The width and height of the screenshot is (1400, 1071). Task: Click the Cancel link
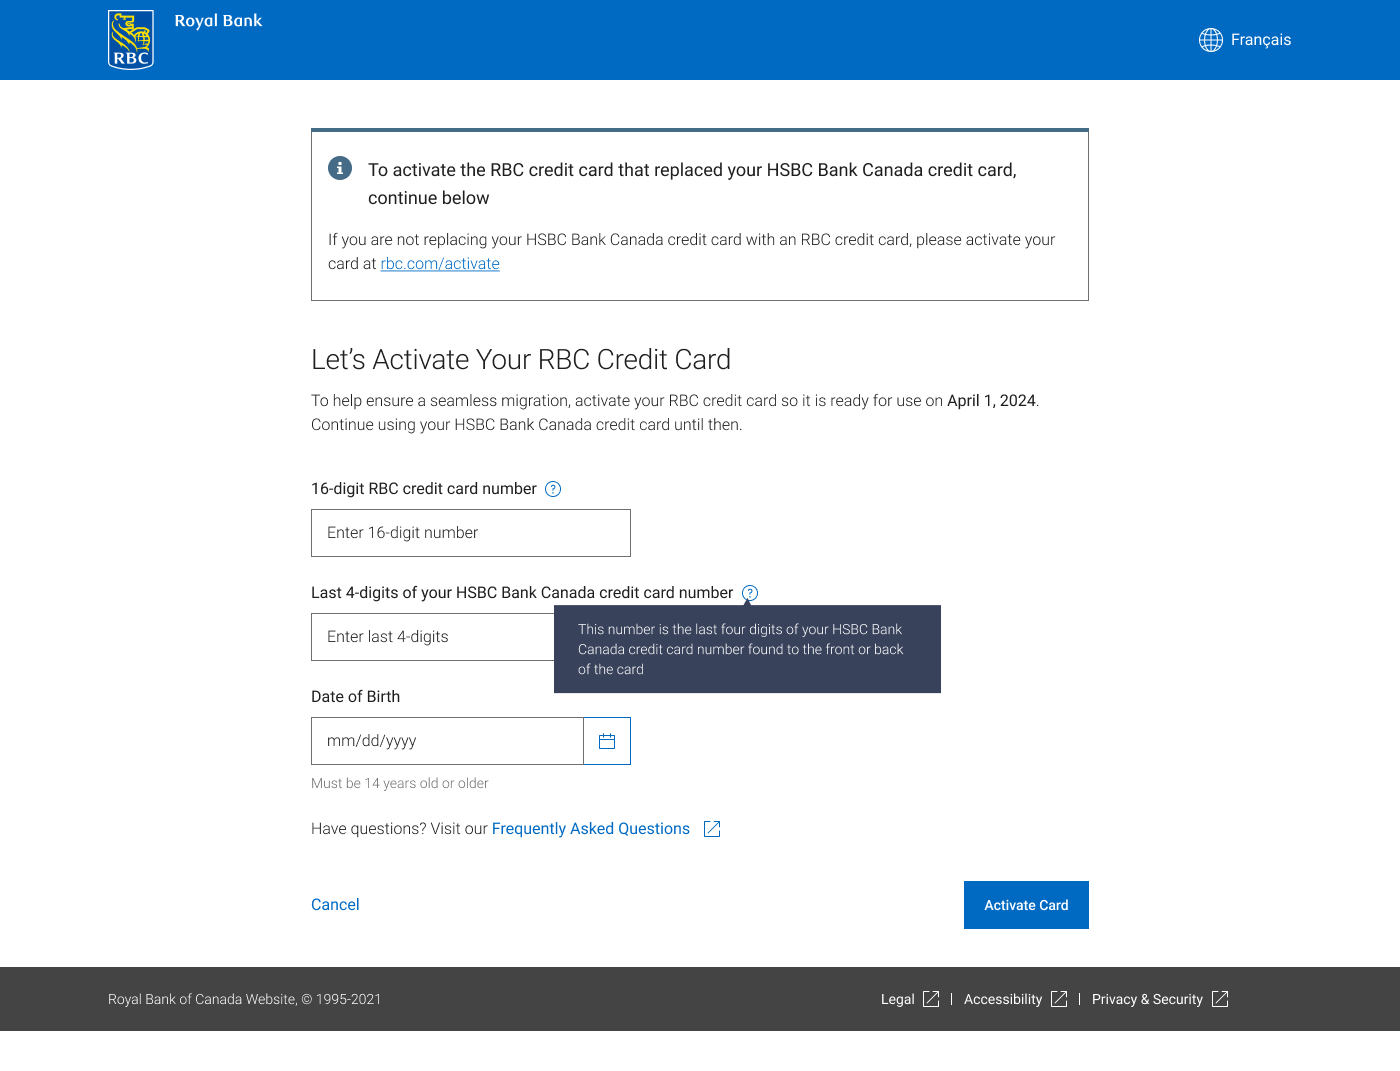tap(335, 905)
